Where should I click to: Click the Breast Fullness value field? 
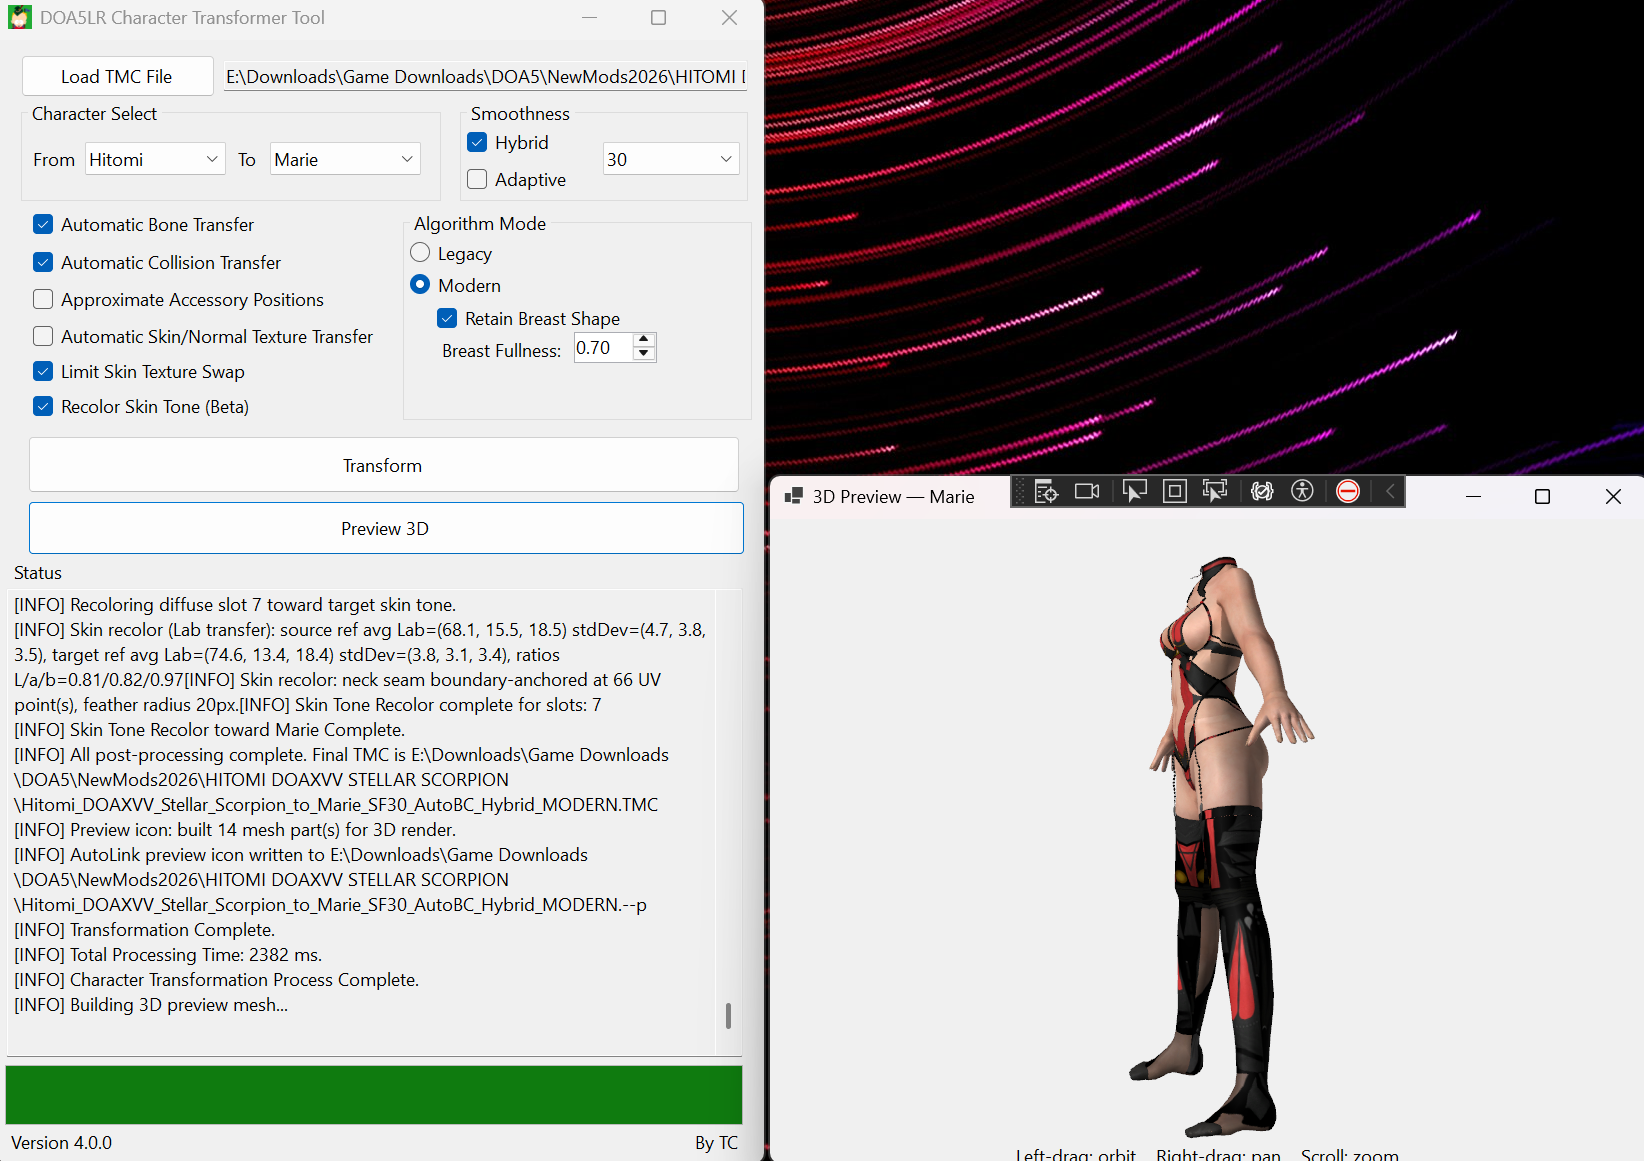pyautogui.click(x=603, y=347)
